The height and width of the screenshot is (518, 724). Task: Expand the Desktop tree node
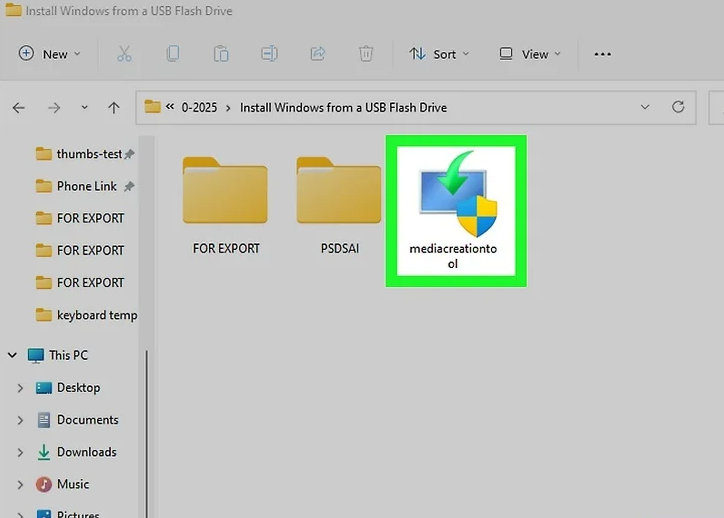20,388
